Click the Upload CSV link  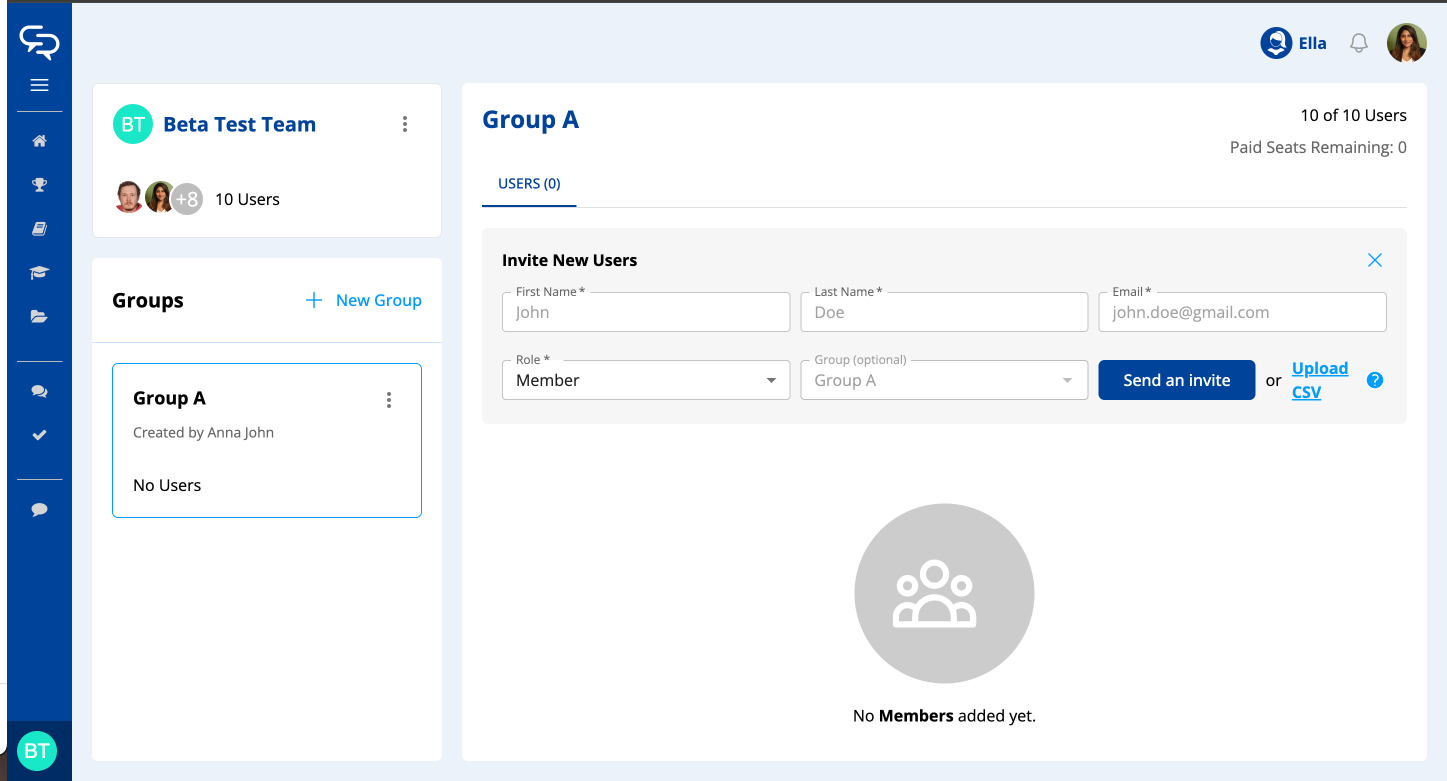[1319, 380]
